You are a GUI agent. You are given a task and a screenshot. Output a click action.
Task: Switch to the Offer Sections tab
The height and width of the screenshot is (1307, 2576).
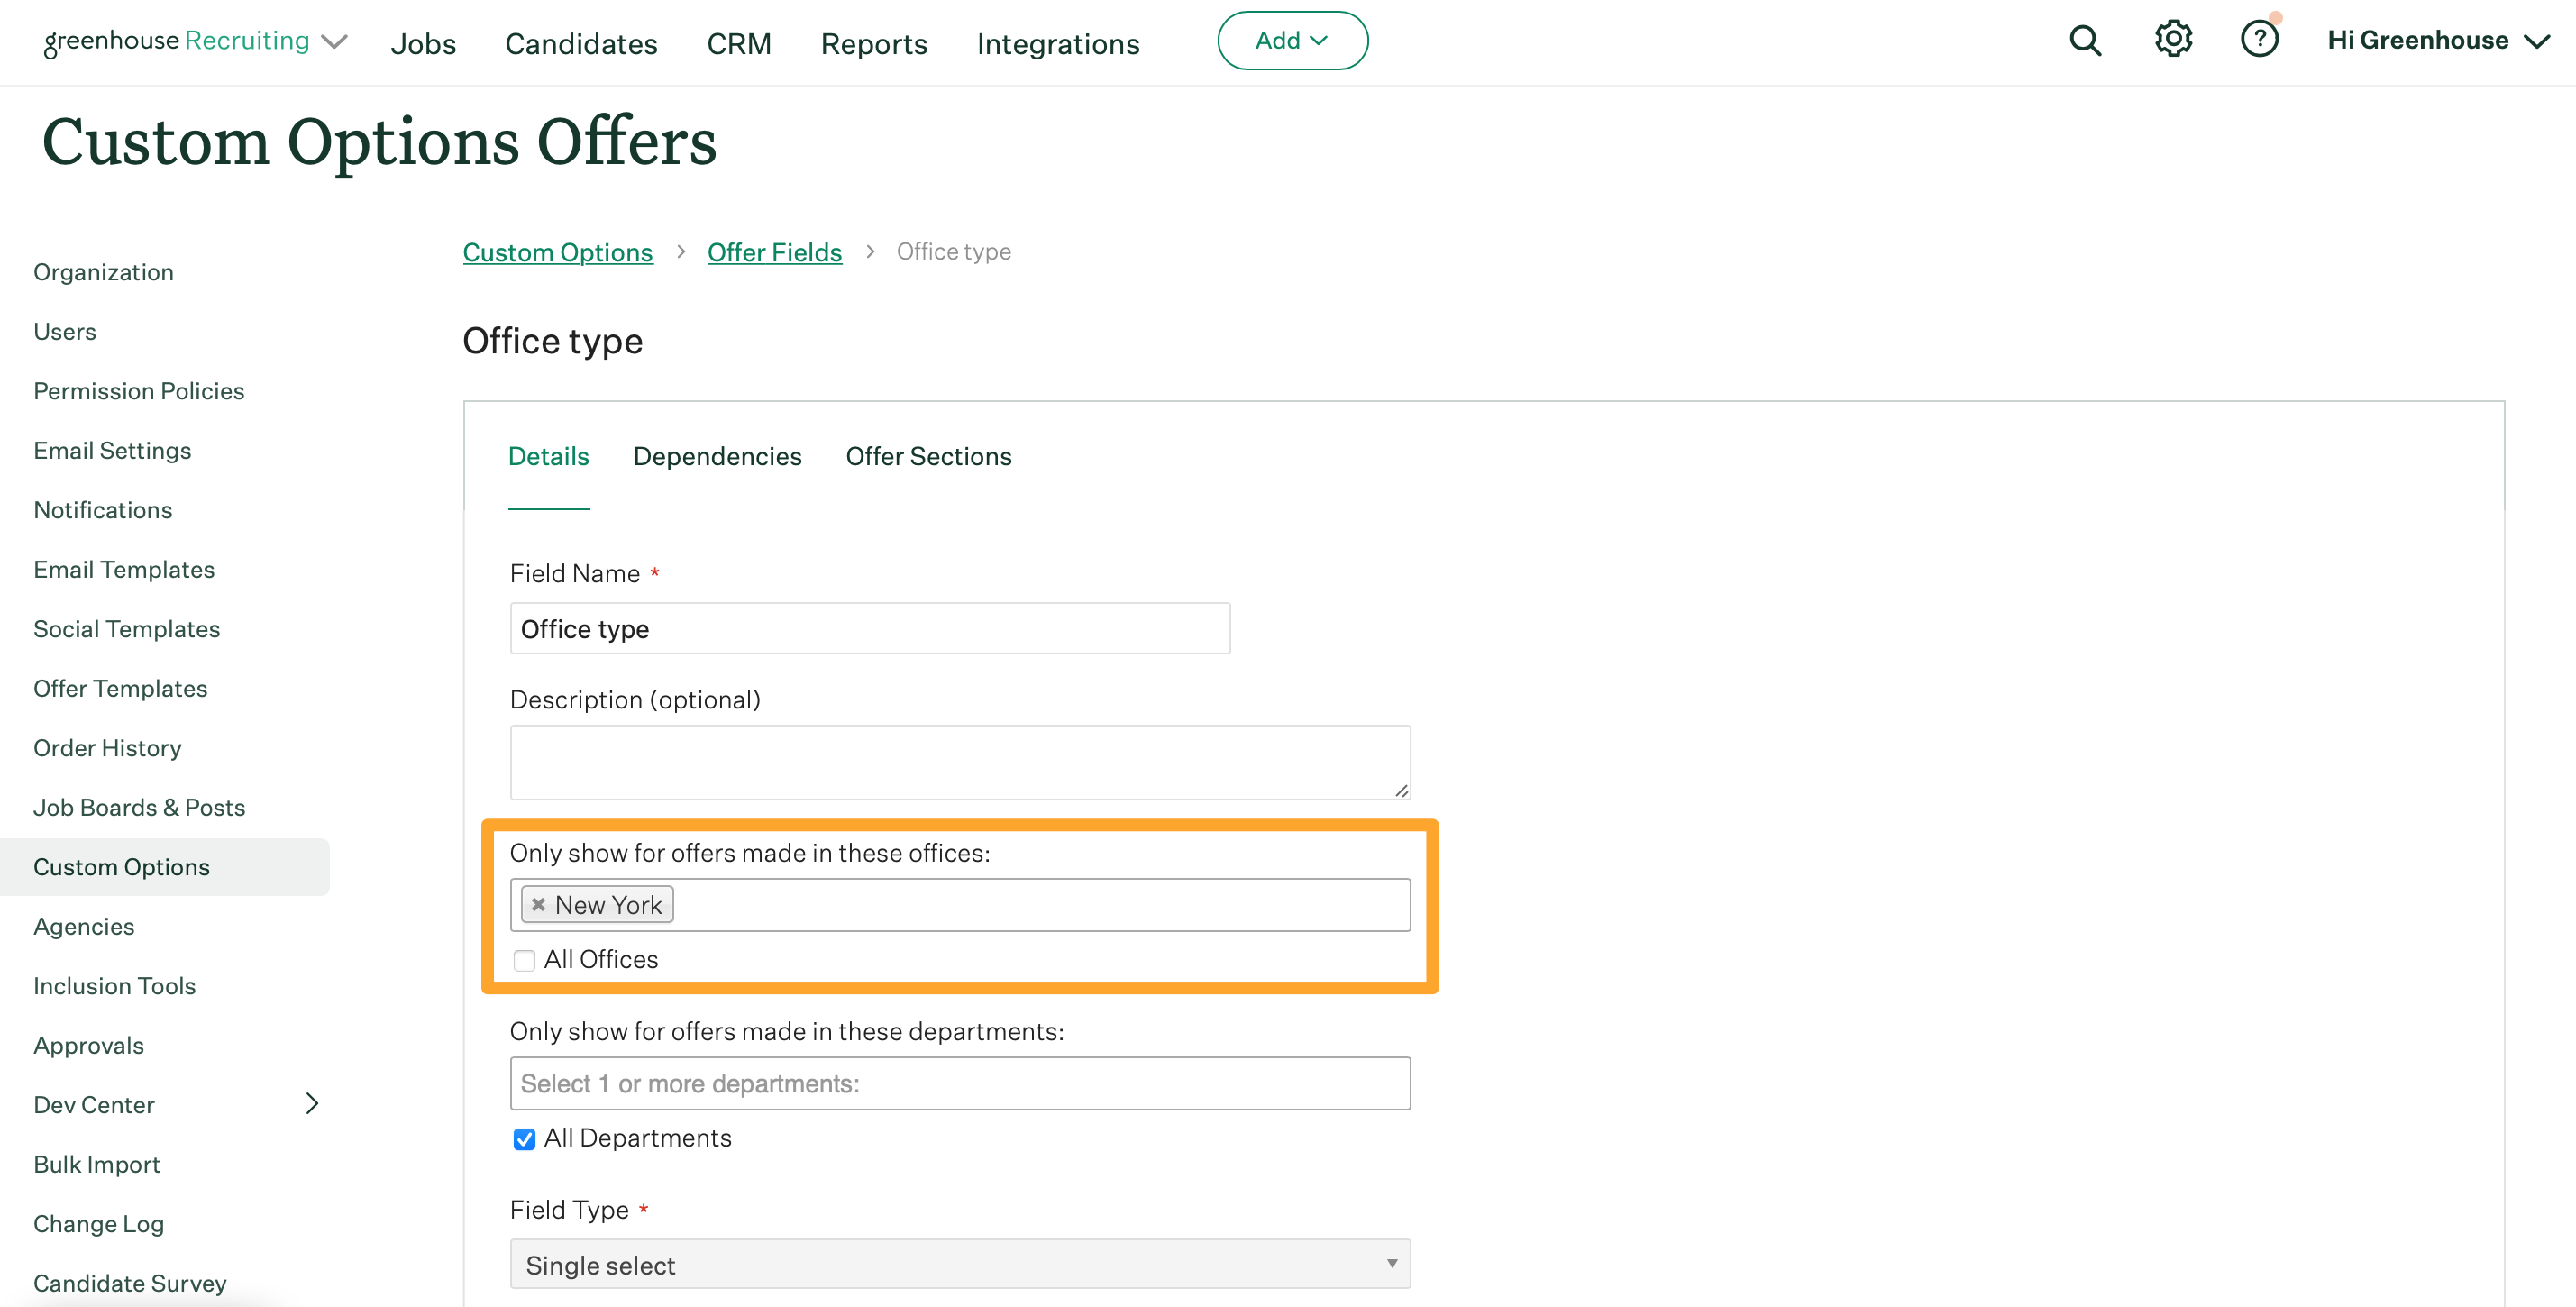point(928,456)
